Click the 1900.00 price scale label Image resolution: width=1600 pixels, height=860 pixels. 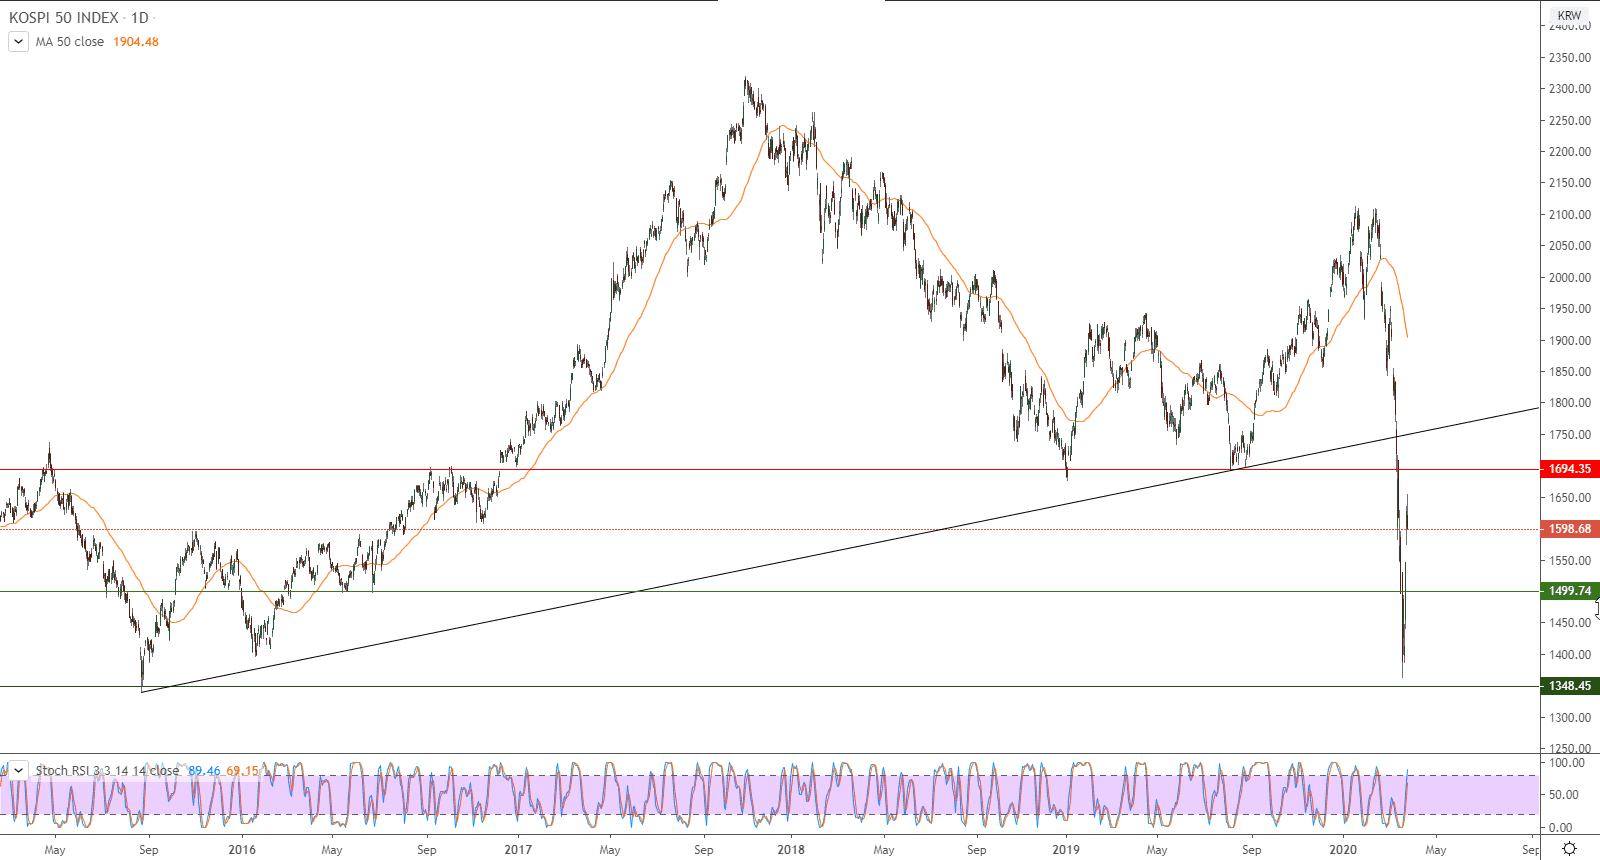click(1570, 341)
